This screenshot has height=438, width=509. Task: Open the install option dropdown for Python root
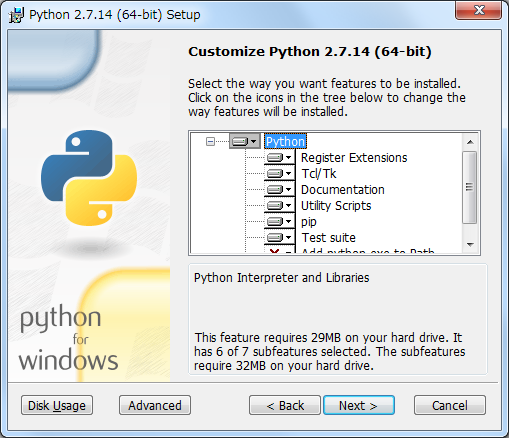245,141
